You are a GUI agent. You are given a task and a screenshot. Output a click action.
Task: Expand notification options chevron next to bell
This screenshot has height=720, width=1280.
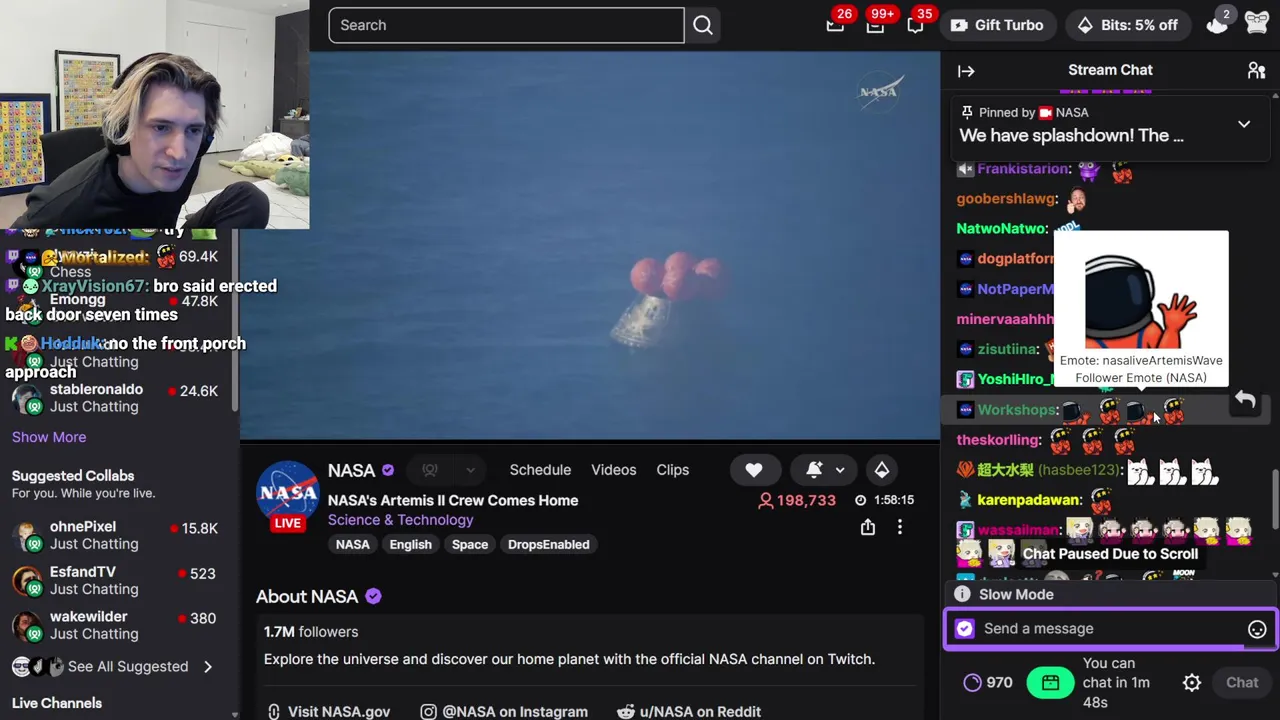840,470
